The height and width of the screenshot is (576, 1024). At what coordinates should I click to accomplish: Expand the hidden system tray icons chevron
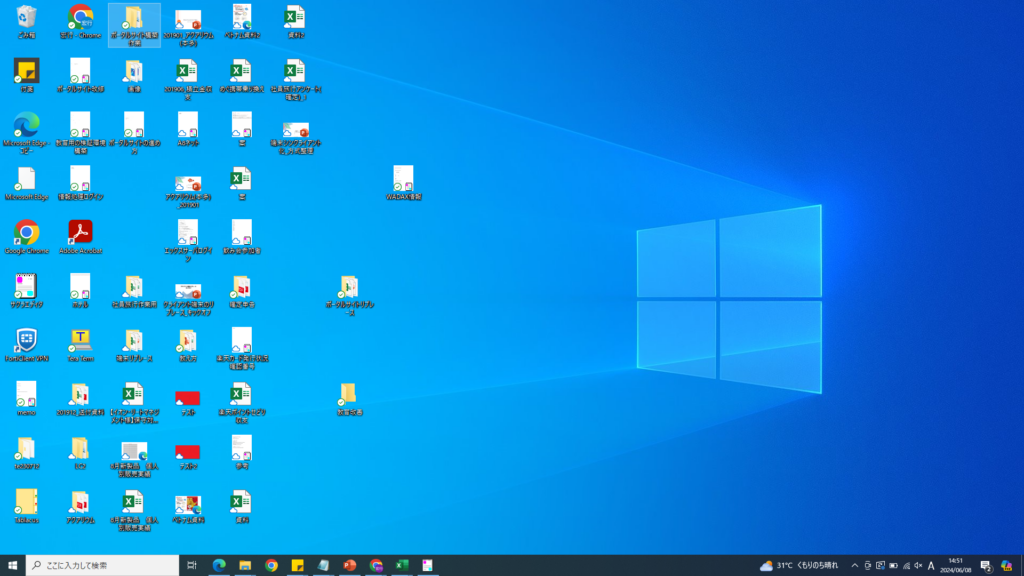[854, 565]
